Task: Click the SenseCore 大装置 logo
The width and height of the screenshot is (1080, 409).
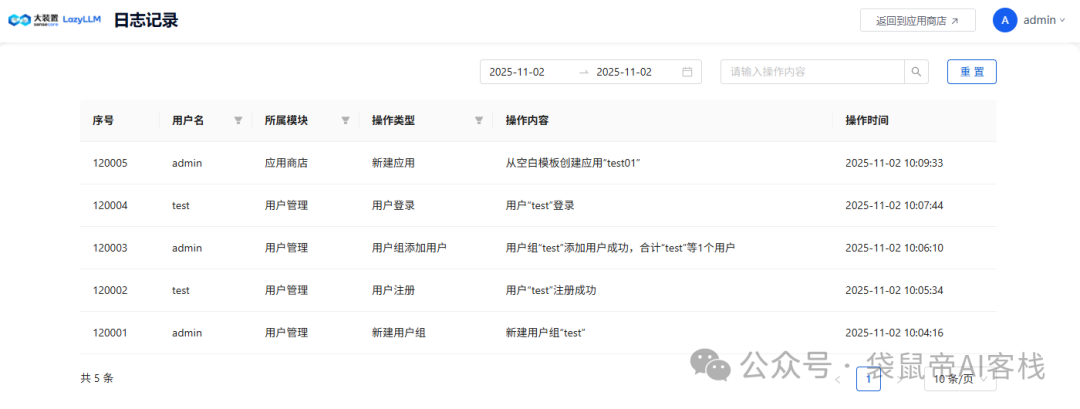Action: pyautogui.click(x=33, y=20)
